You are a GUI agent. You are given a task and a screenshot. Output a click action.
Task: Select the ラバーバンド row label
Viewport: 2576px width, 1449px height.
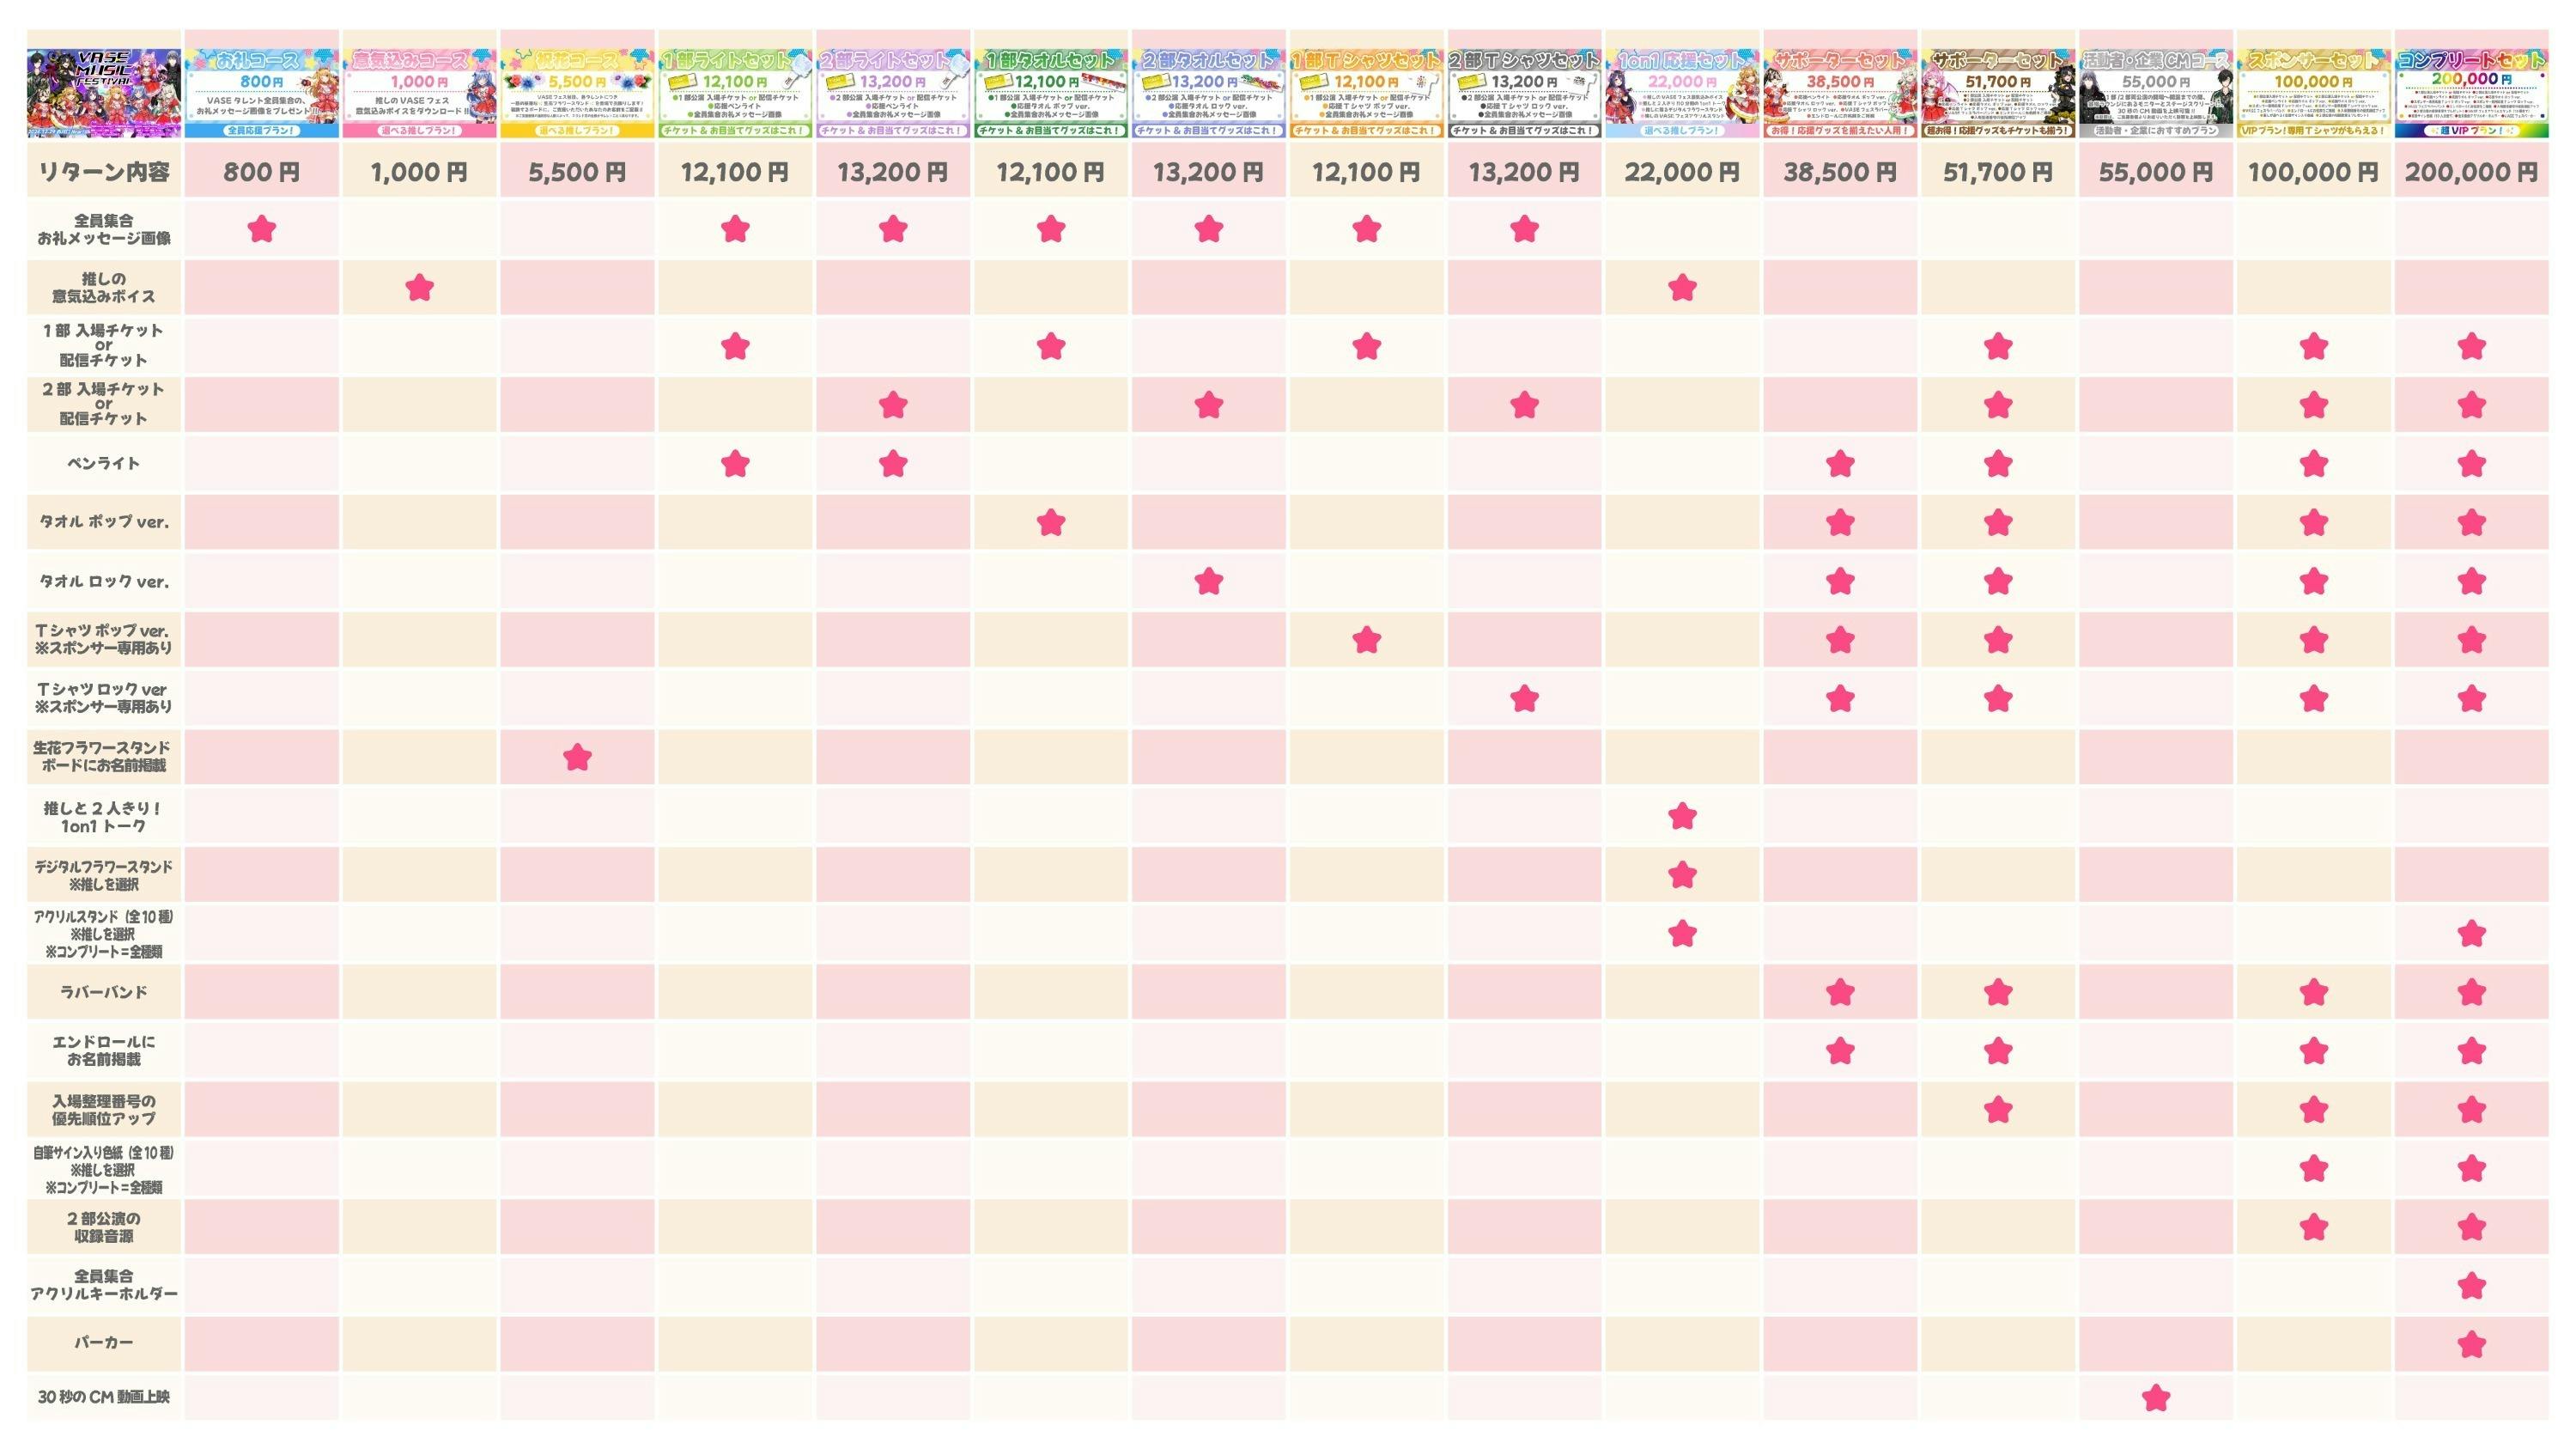point(104,992)
